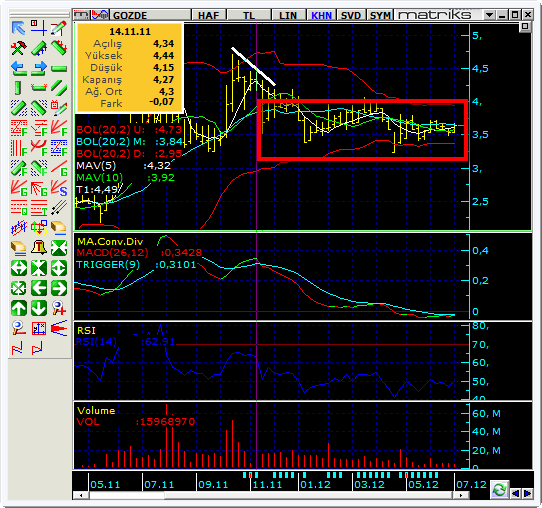Choose the crosshair cursor tool
This screenshot has height=508, width=542.
point(39,28)
